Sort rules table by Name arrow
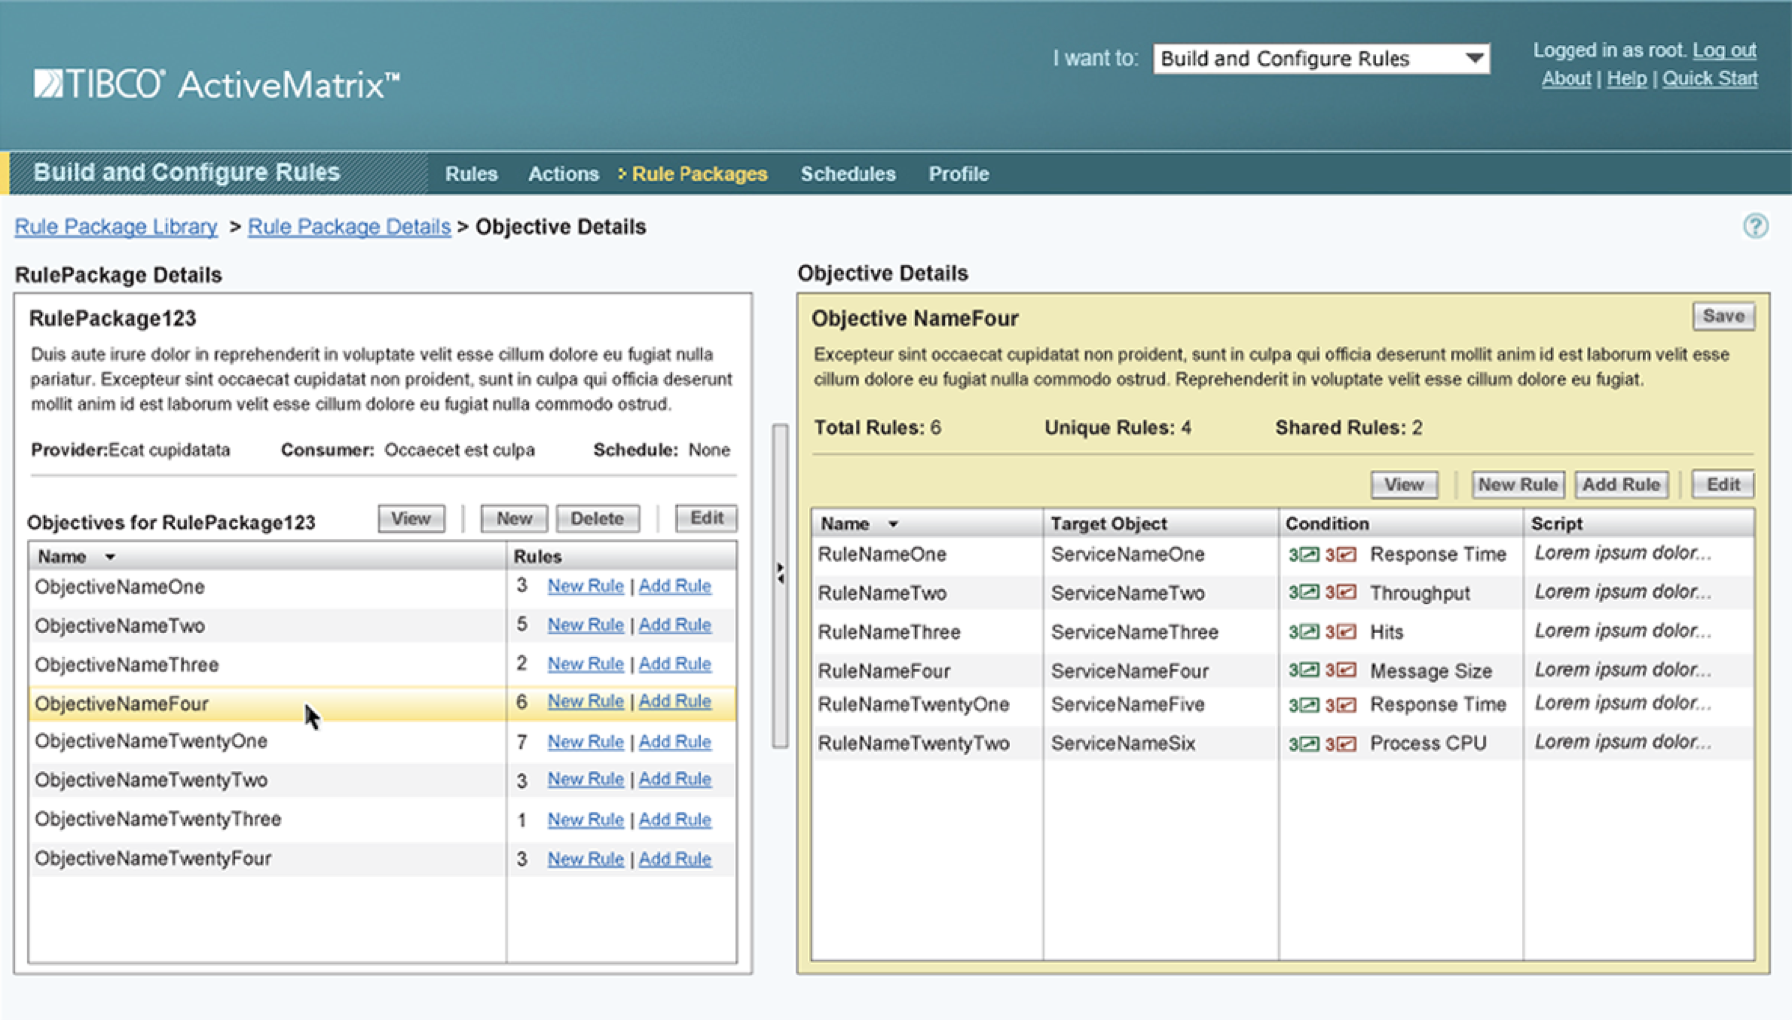Image resolution: width=1792 pixels, height=1020 pixels. (x=893, y=524)
